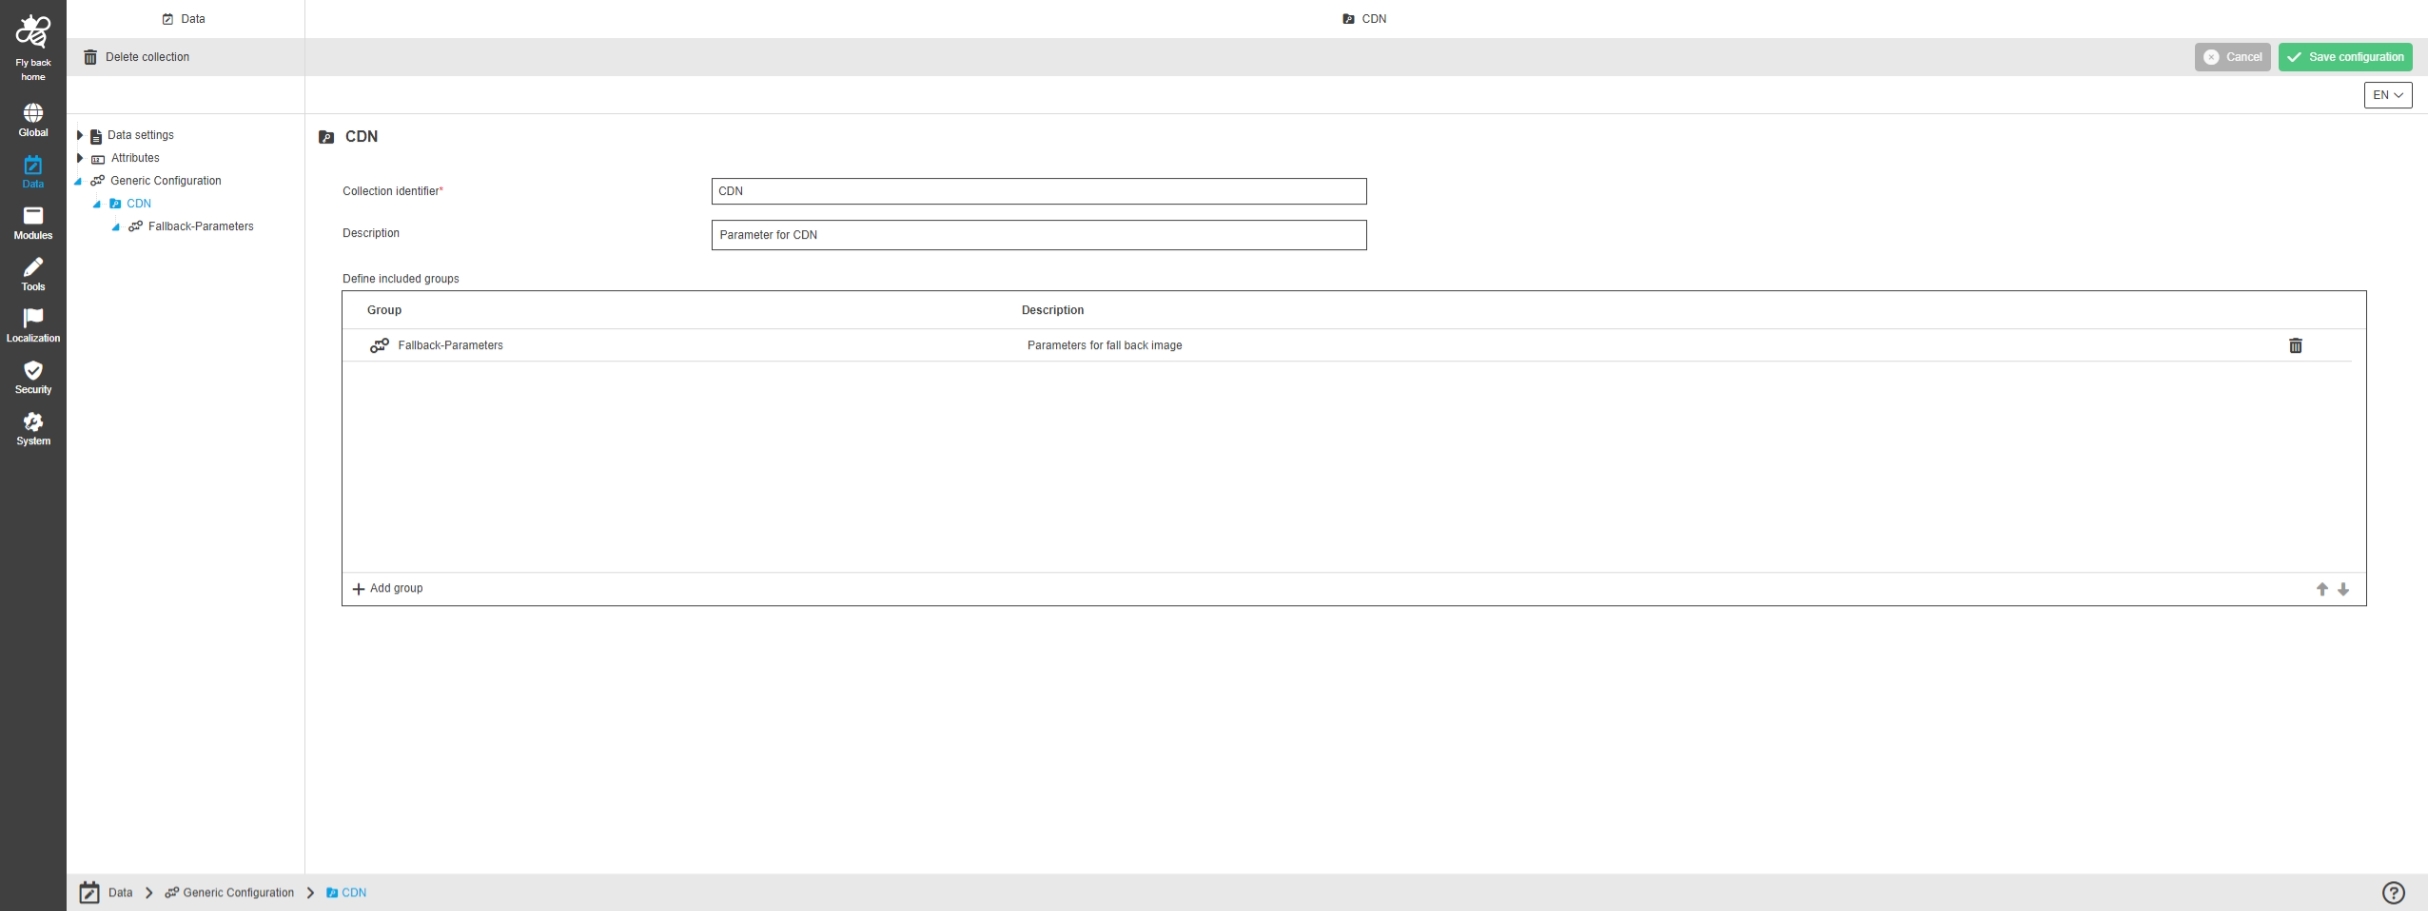2428x911 pixels.
Task: Open the Data section in sidebar
Action: 33,172
